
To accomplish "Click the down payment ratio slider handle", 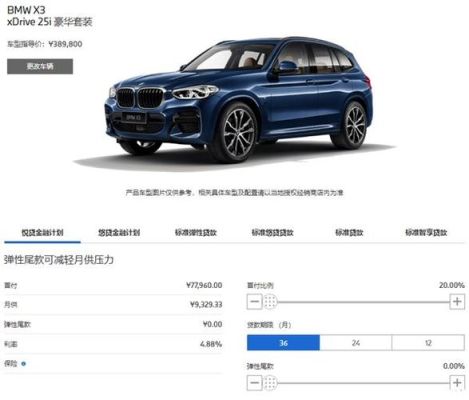I will coord(270,302).
